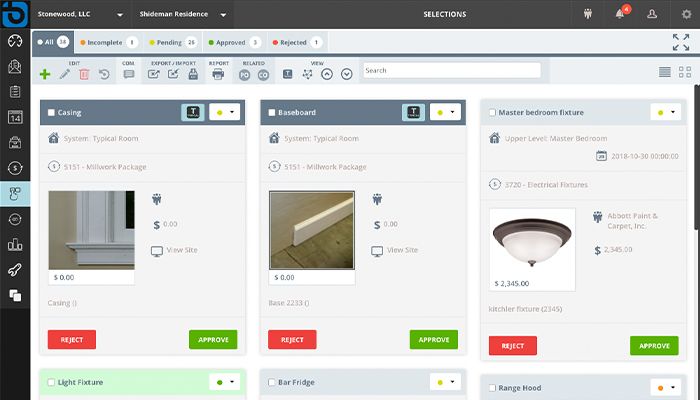The height and width of the screenshot is (400, 700).
Task: Open the Baseboard thumbnail image
Action: (x=312, y=230)
